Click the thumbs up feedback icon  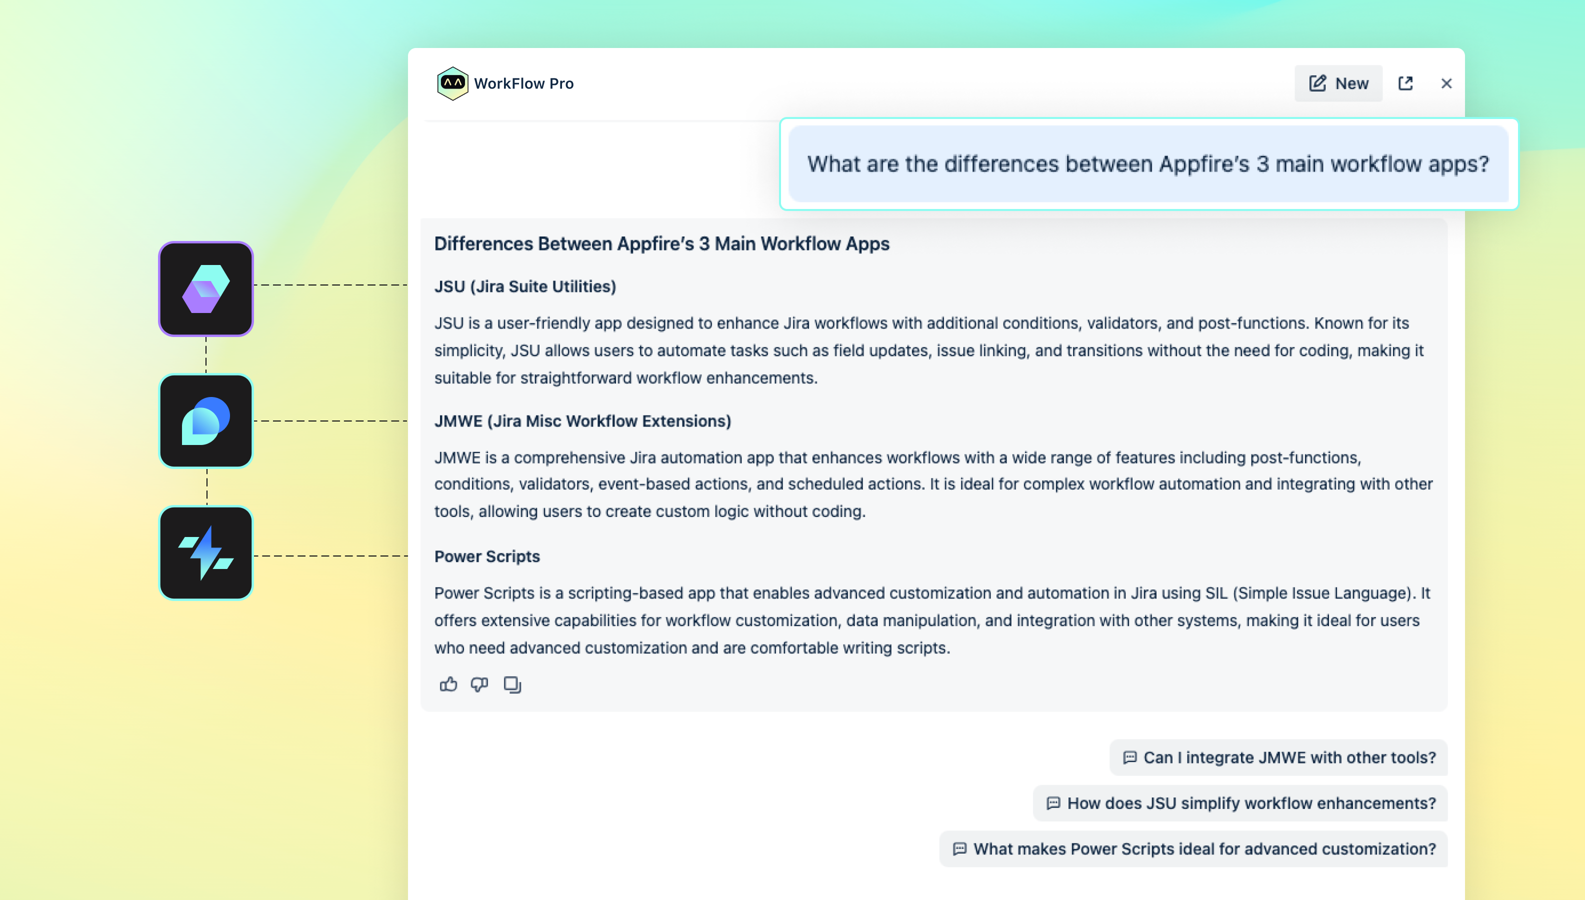[448, 685]
